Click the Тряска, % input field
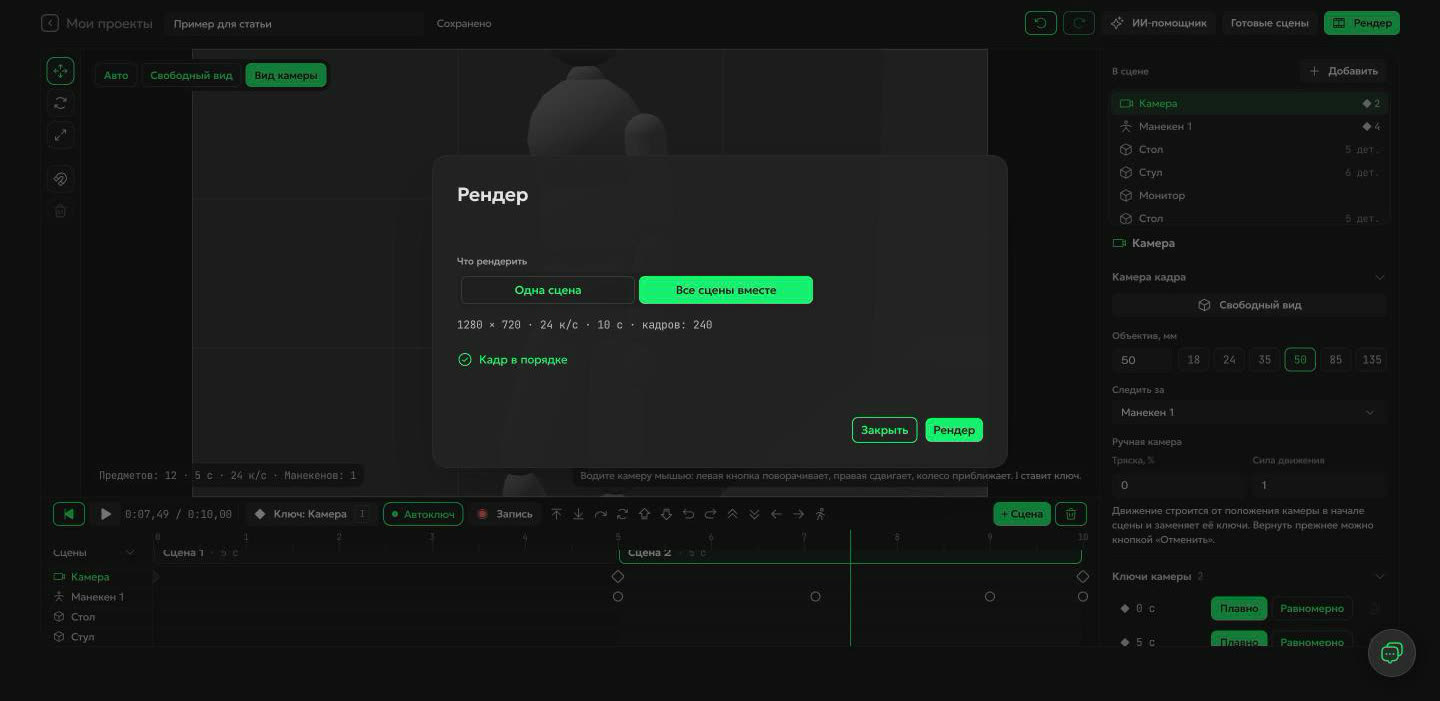 [1177, 485]
